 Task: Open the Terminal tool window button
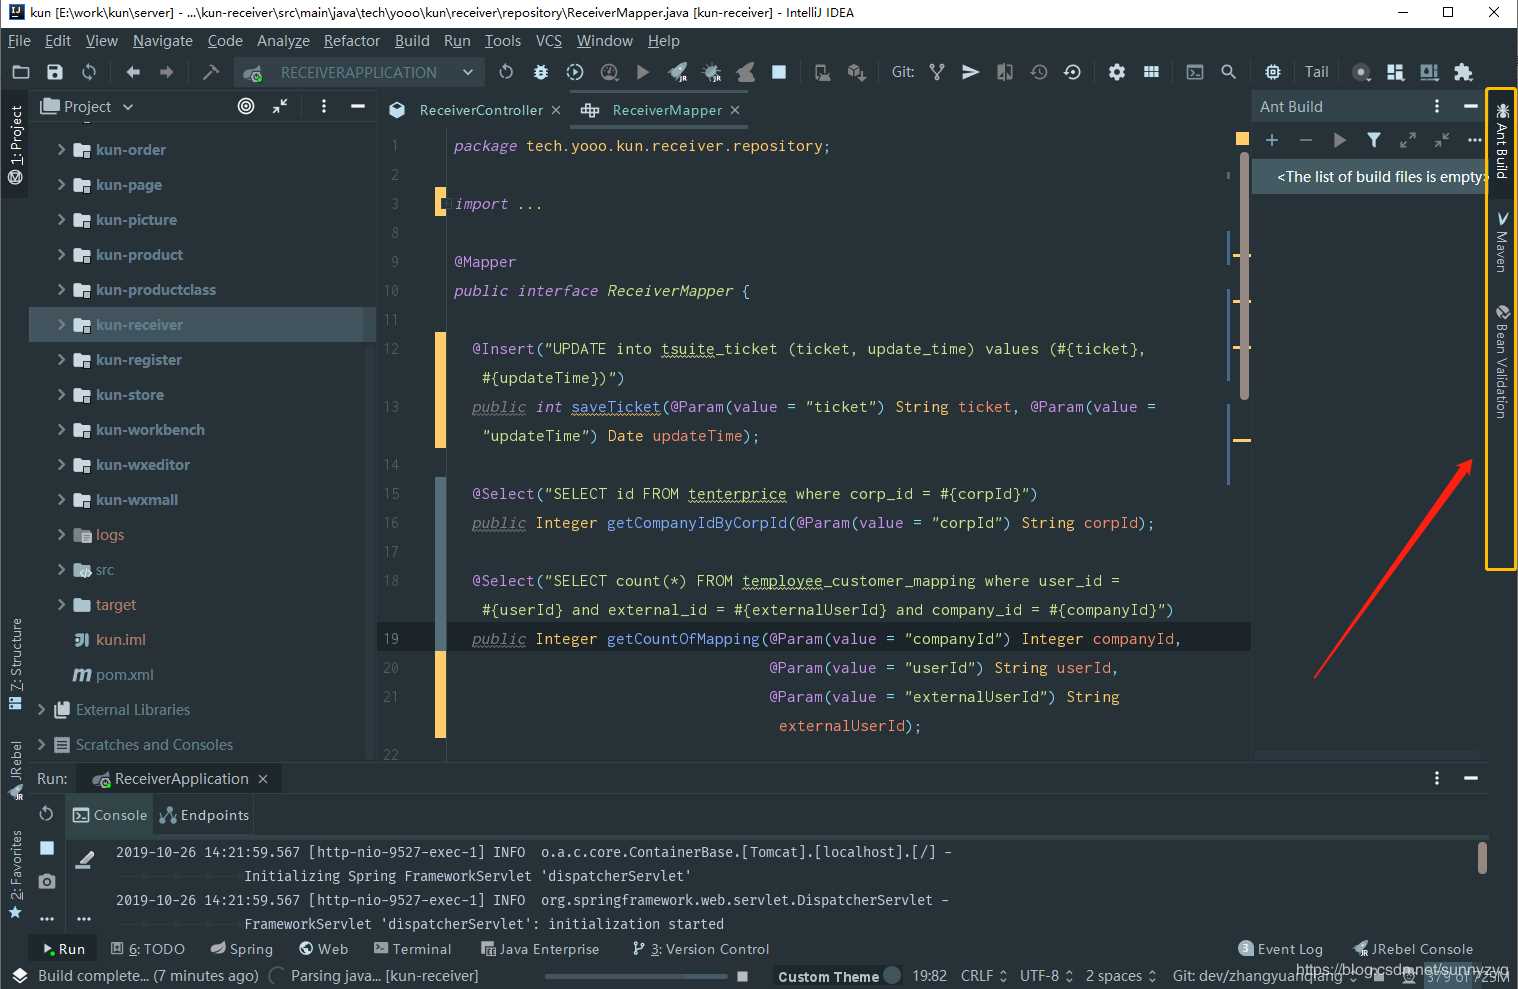pyautogui.click(x=412, y=949)
